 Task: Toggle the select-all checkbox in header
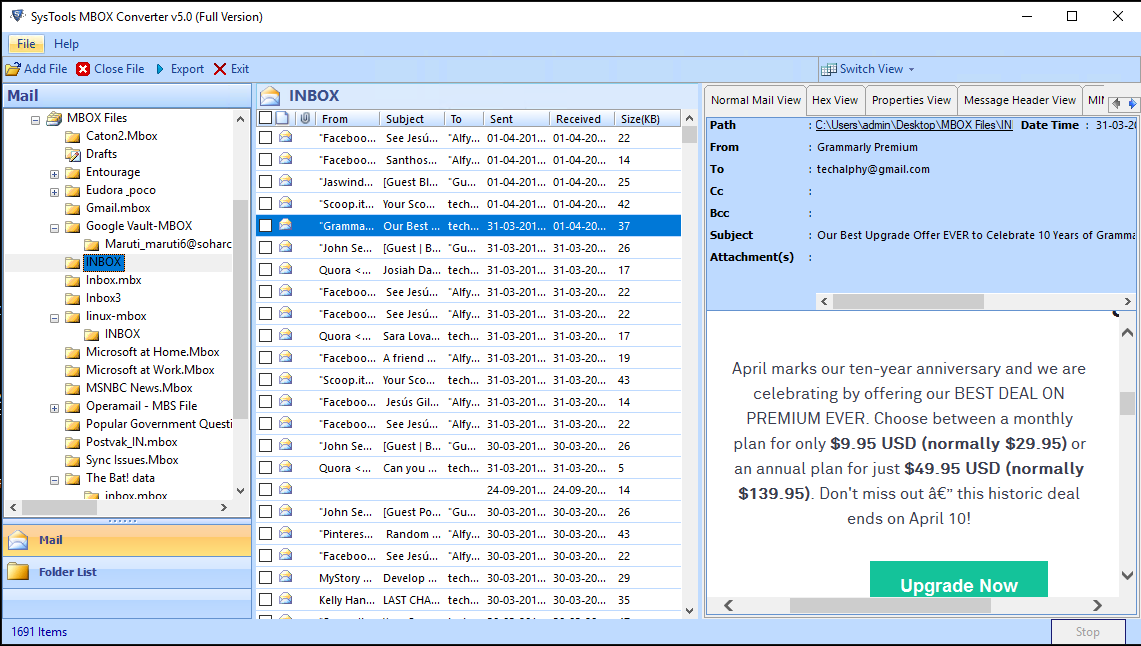pos(266,118)
